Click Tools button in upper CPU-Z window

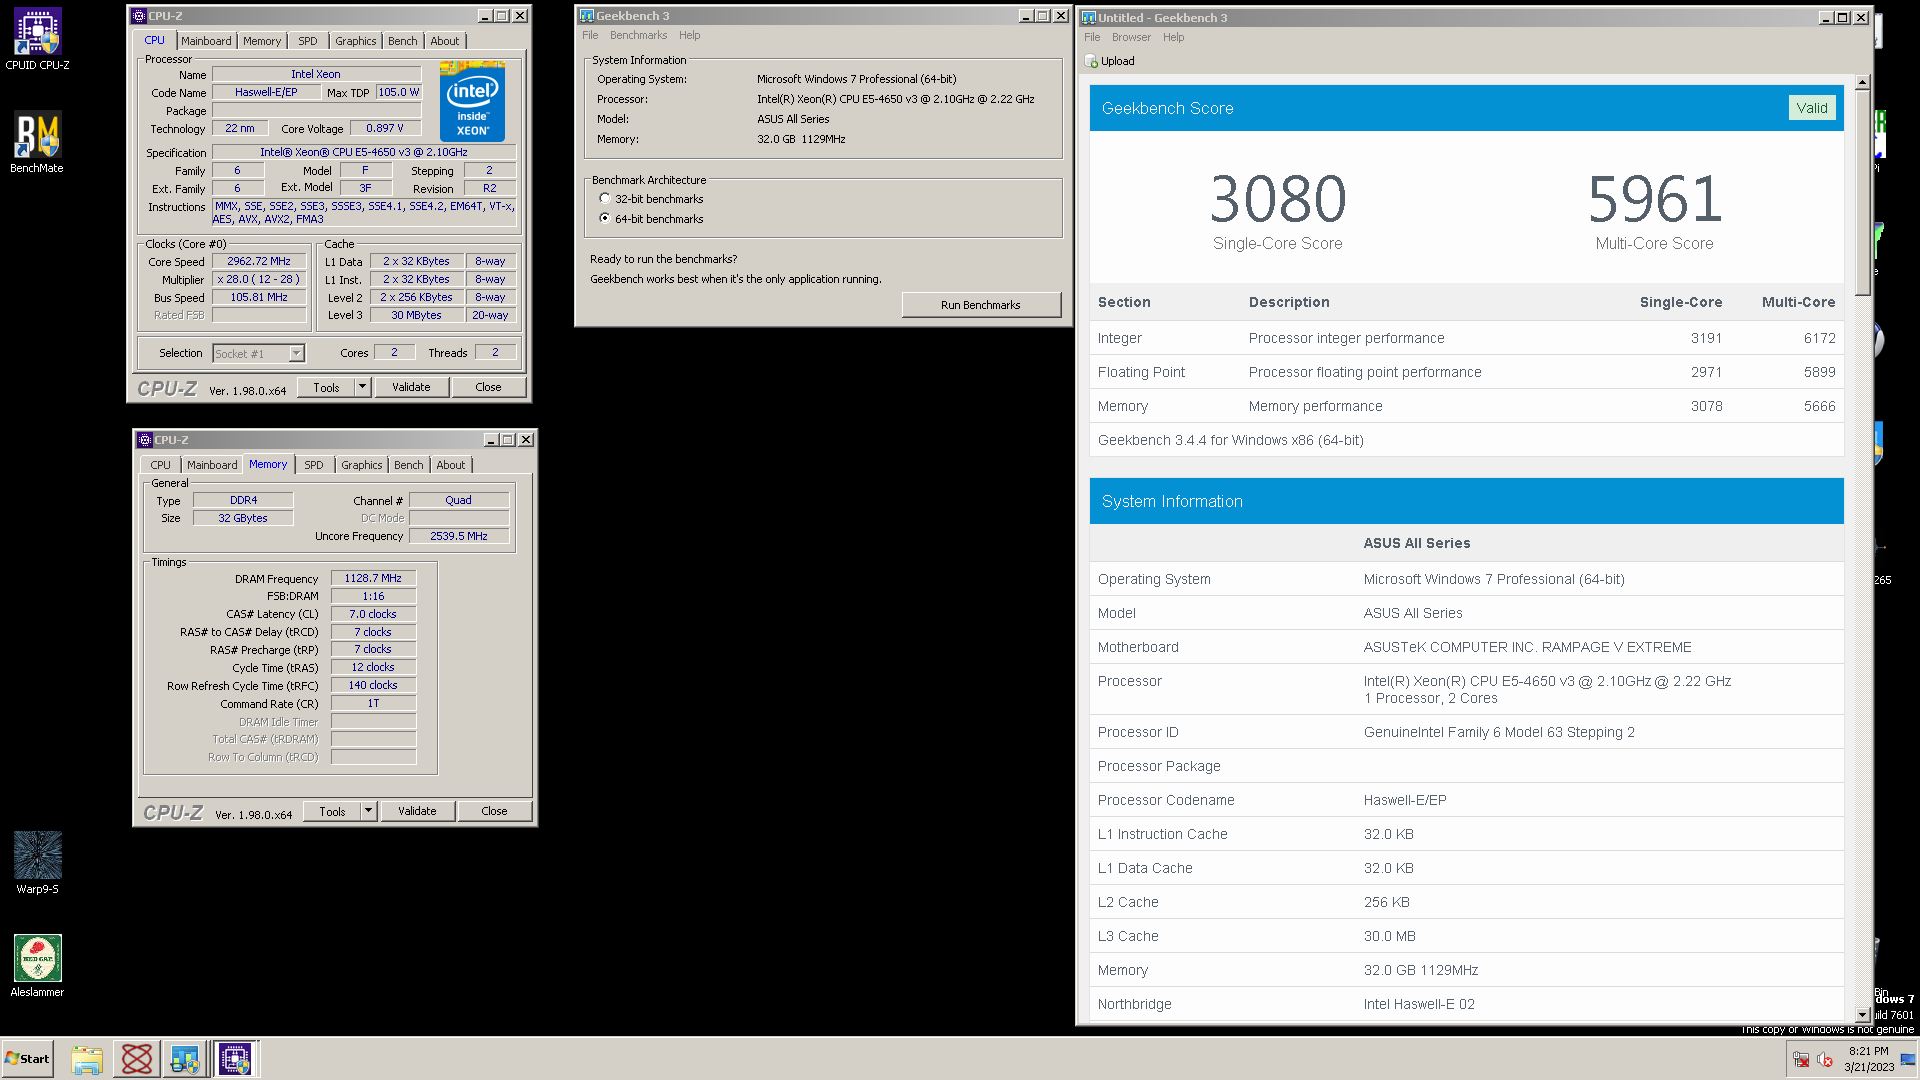click(x=326, y=387)
